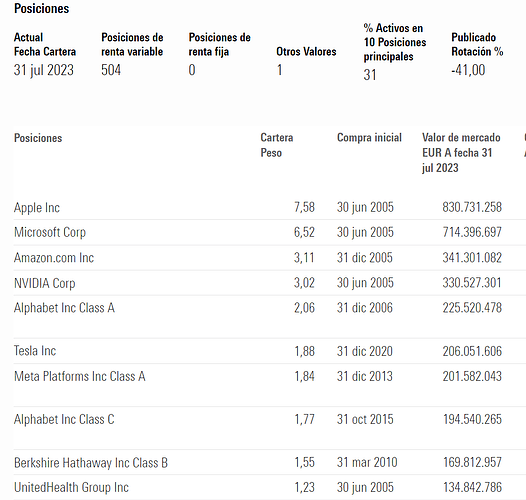Select Apple weight value 7,58
The image size is (526, 500).
pos(305,207)
